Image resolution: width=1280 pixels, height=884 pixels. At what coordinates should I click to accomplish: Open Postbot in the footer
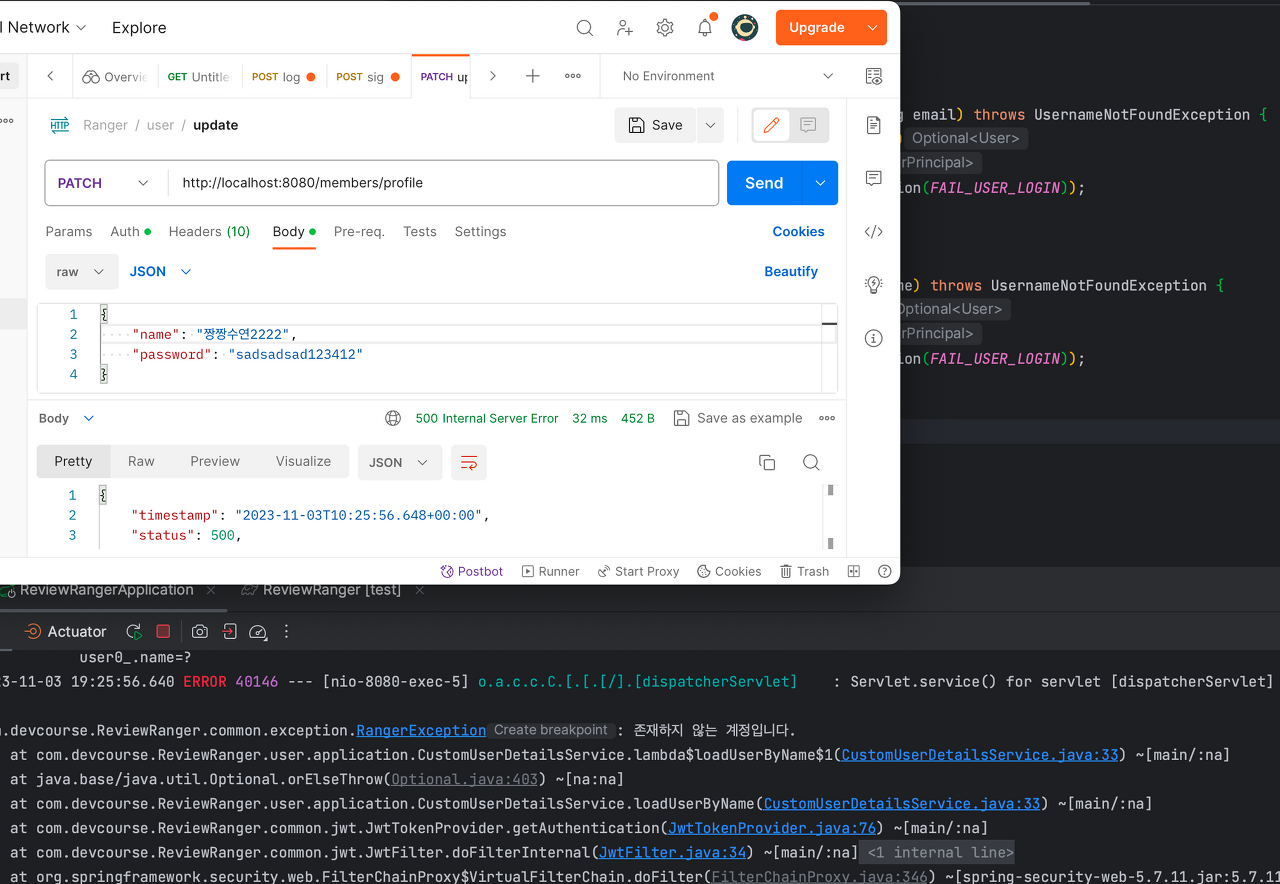tap(471, 571)
